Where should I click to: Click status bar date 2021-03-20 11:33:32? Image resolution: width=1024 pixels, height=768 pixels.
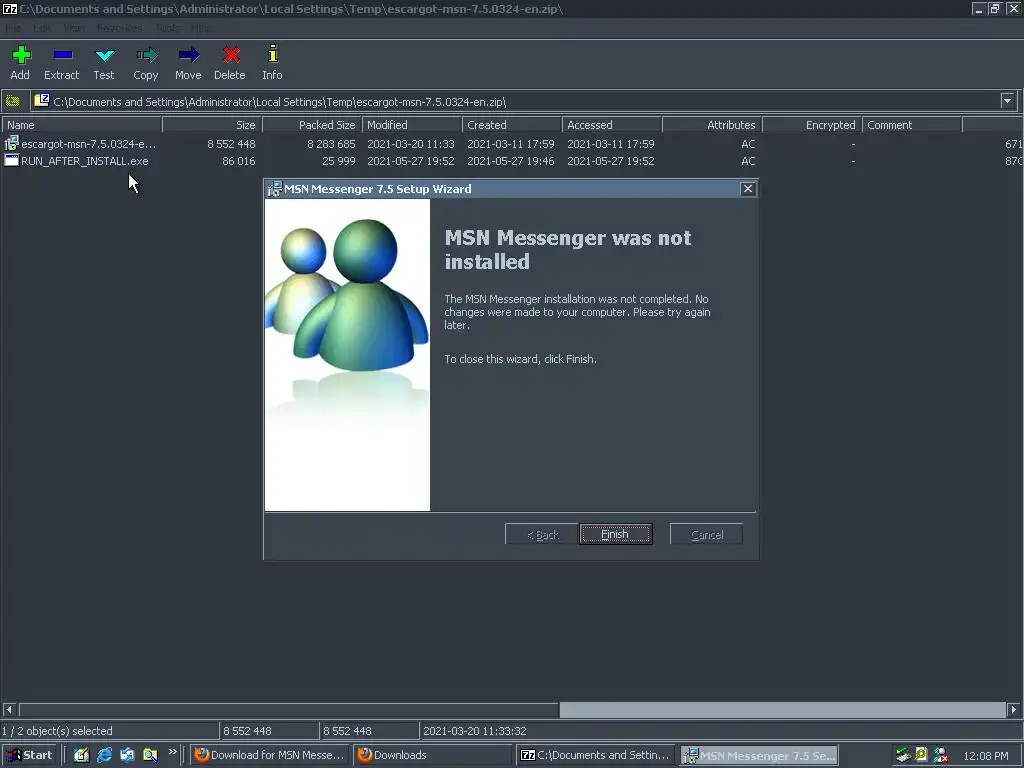(475, 731)
